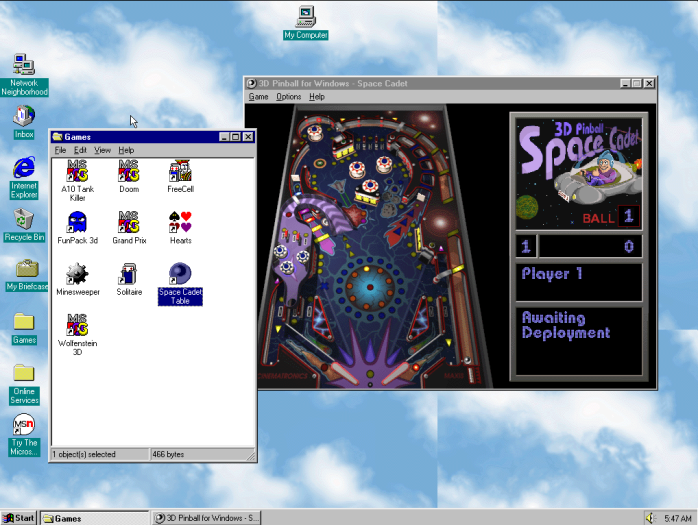Click the Start button
The image size is (698, 525).
[19, 518]
